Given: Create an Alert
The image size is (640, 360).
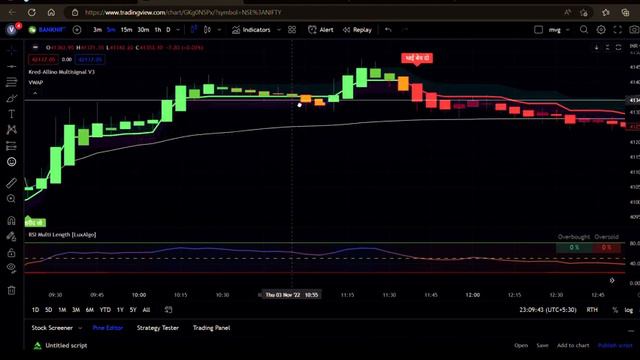Looking at the screenshot, I should [x=320, y=30].
